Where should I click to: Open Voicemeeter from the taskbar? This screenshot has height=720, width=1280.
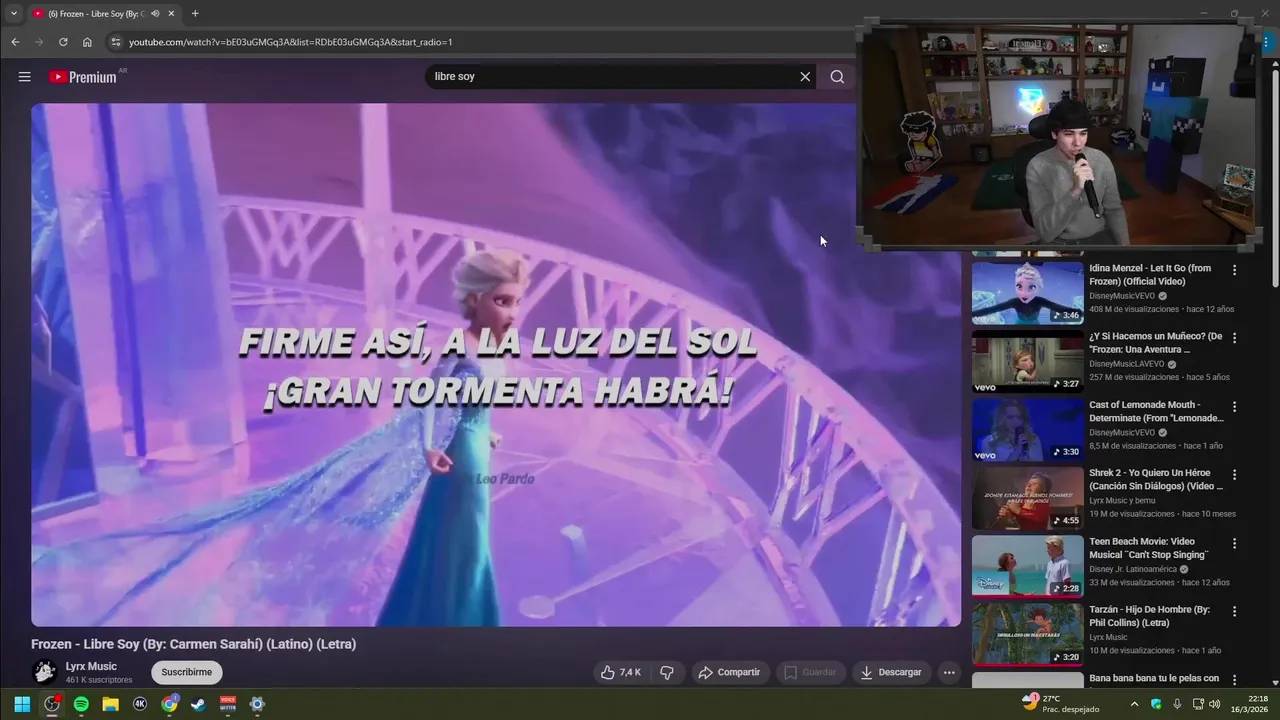[x=228, y=704]
